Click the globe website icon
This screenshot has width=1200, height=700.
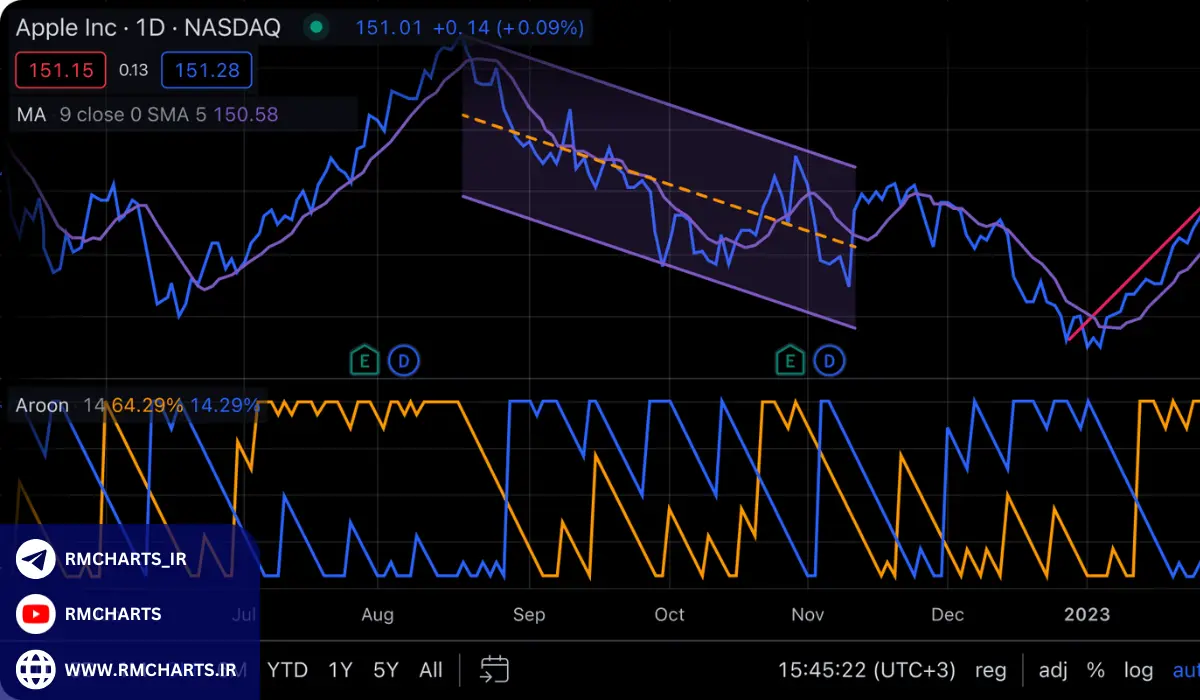click(36, 668)
